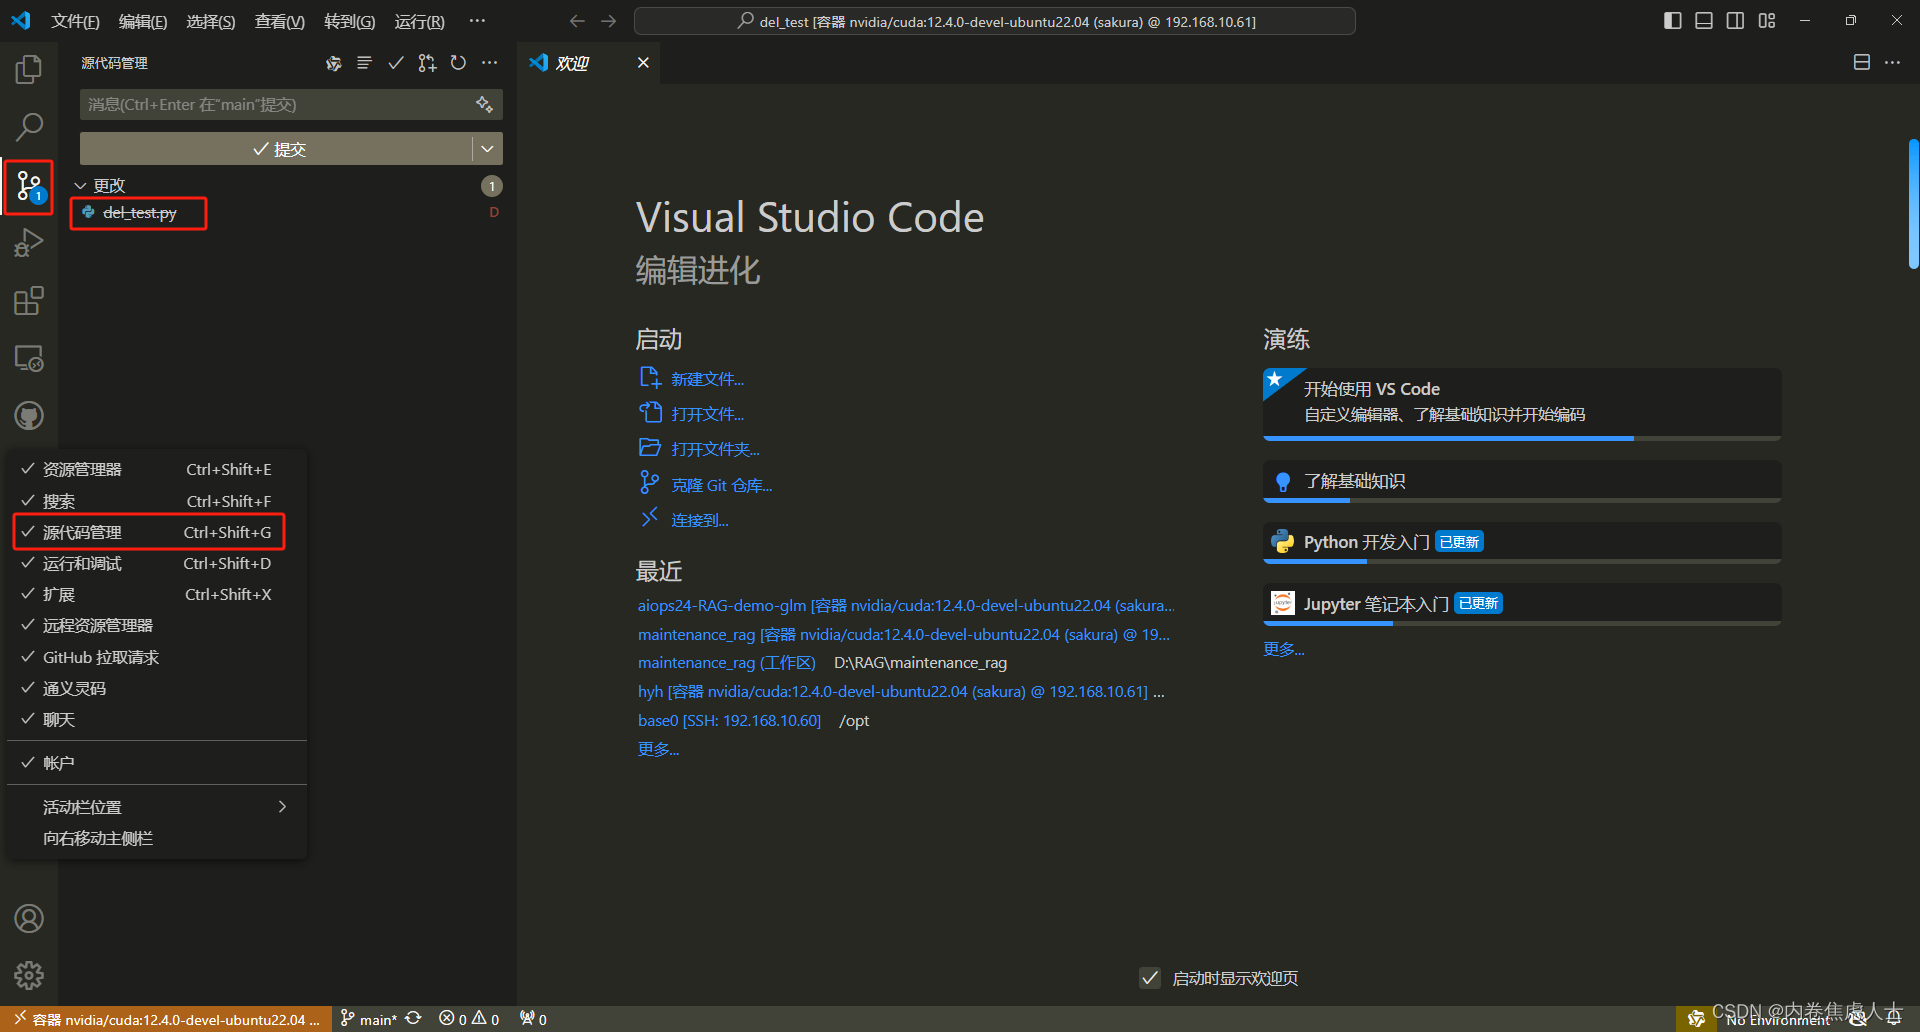Open the GitHub icon in activity bar
The height and width of the screenshot is (1032, 1920).
click(29, 416)
